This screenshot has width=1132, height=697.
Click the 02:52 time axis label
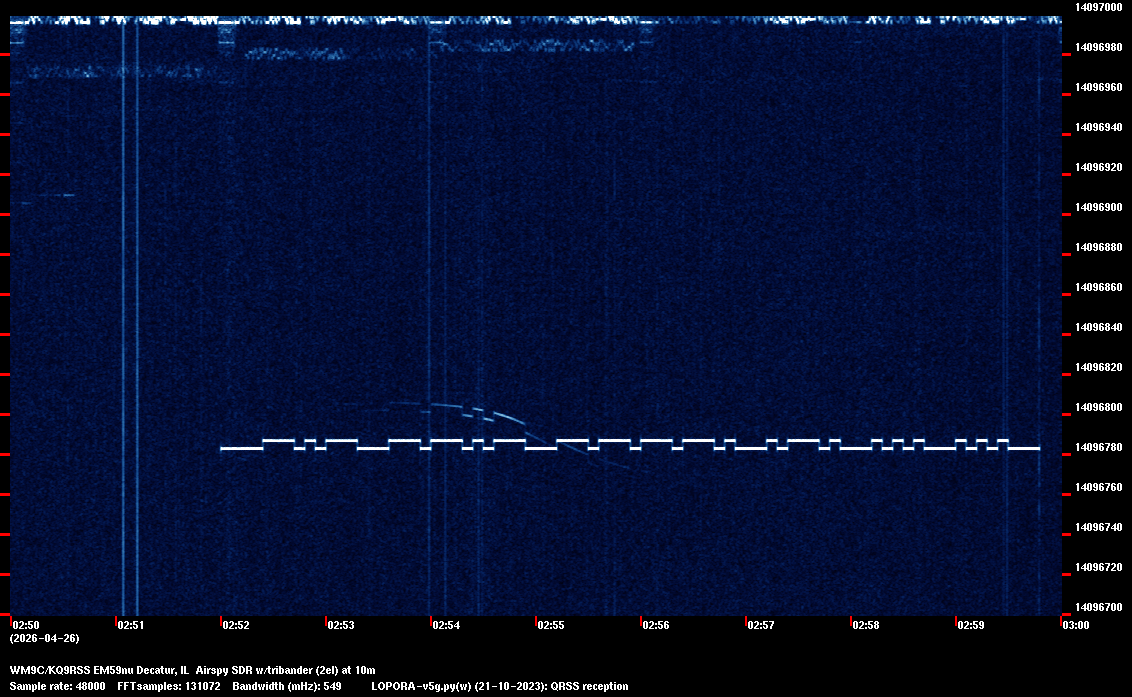[236, 625]
